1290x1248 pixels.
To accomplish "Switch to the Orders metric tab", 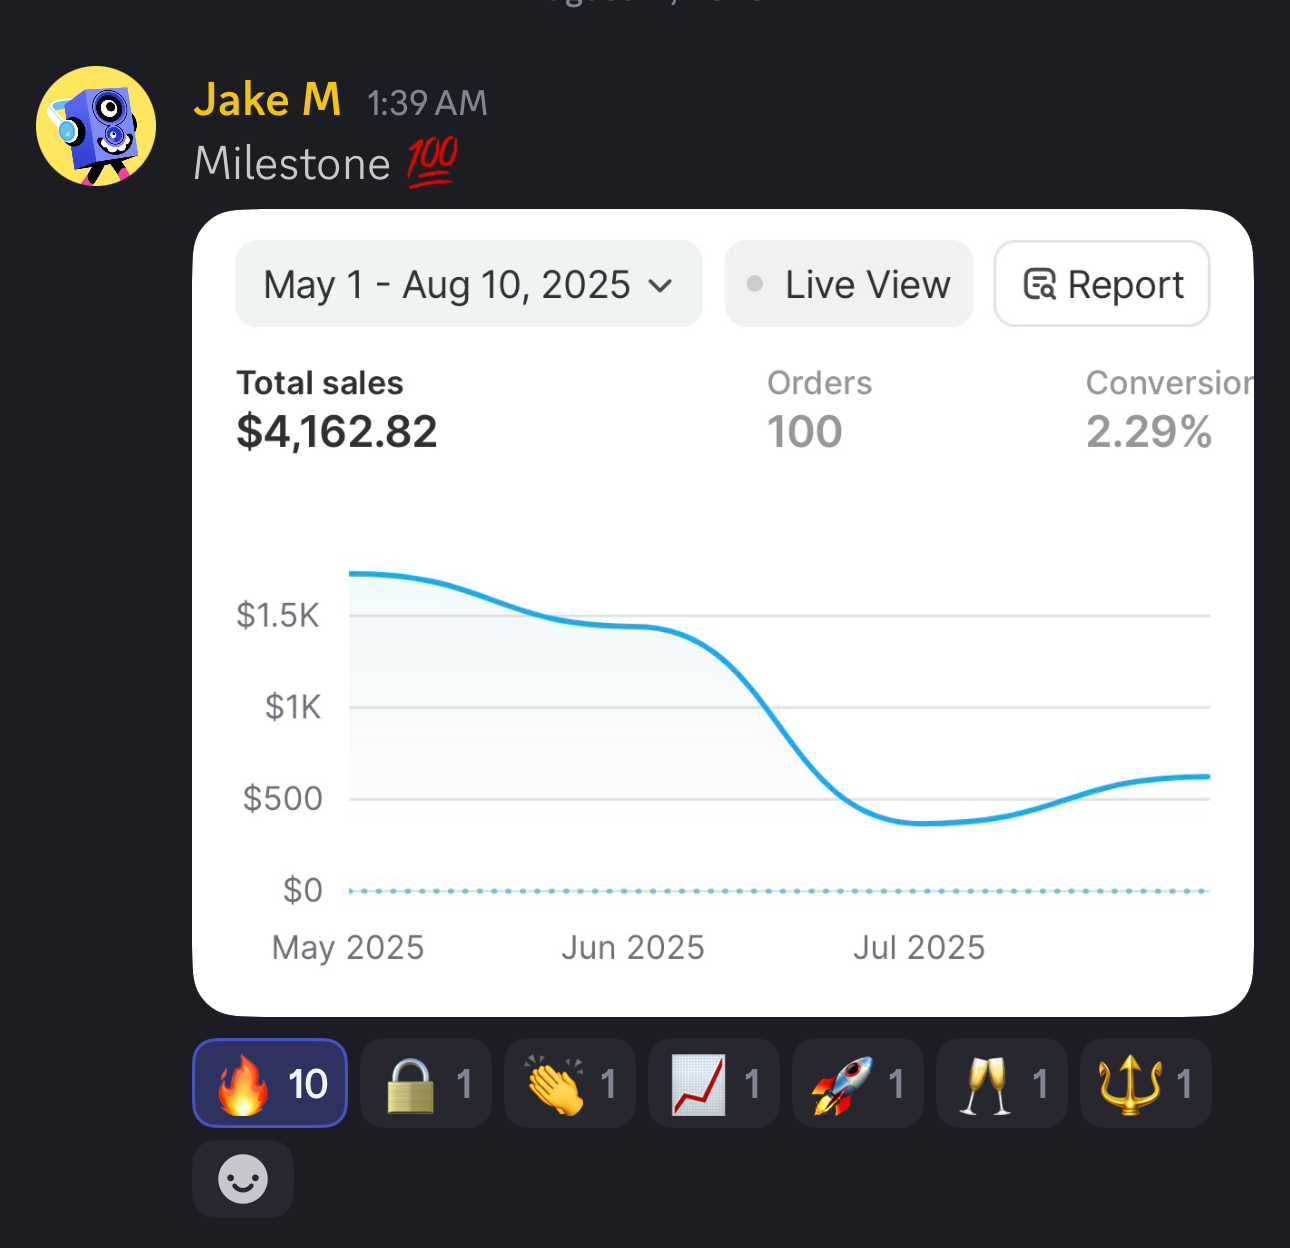I will pos(818,410).
